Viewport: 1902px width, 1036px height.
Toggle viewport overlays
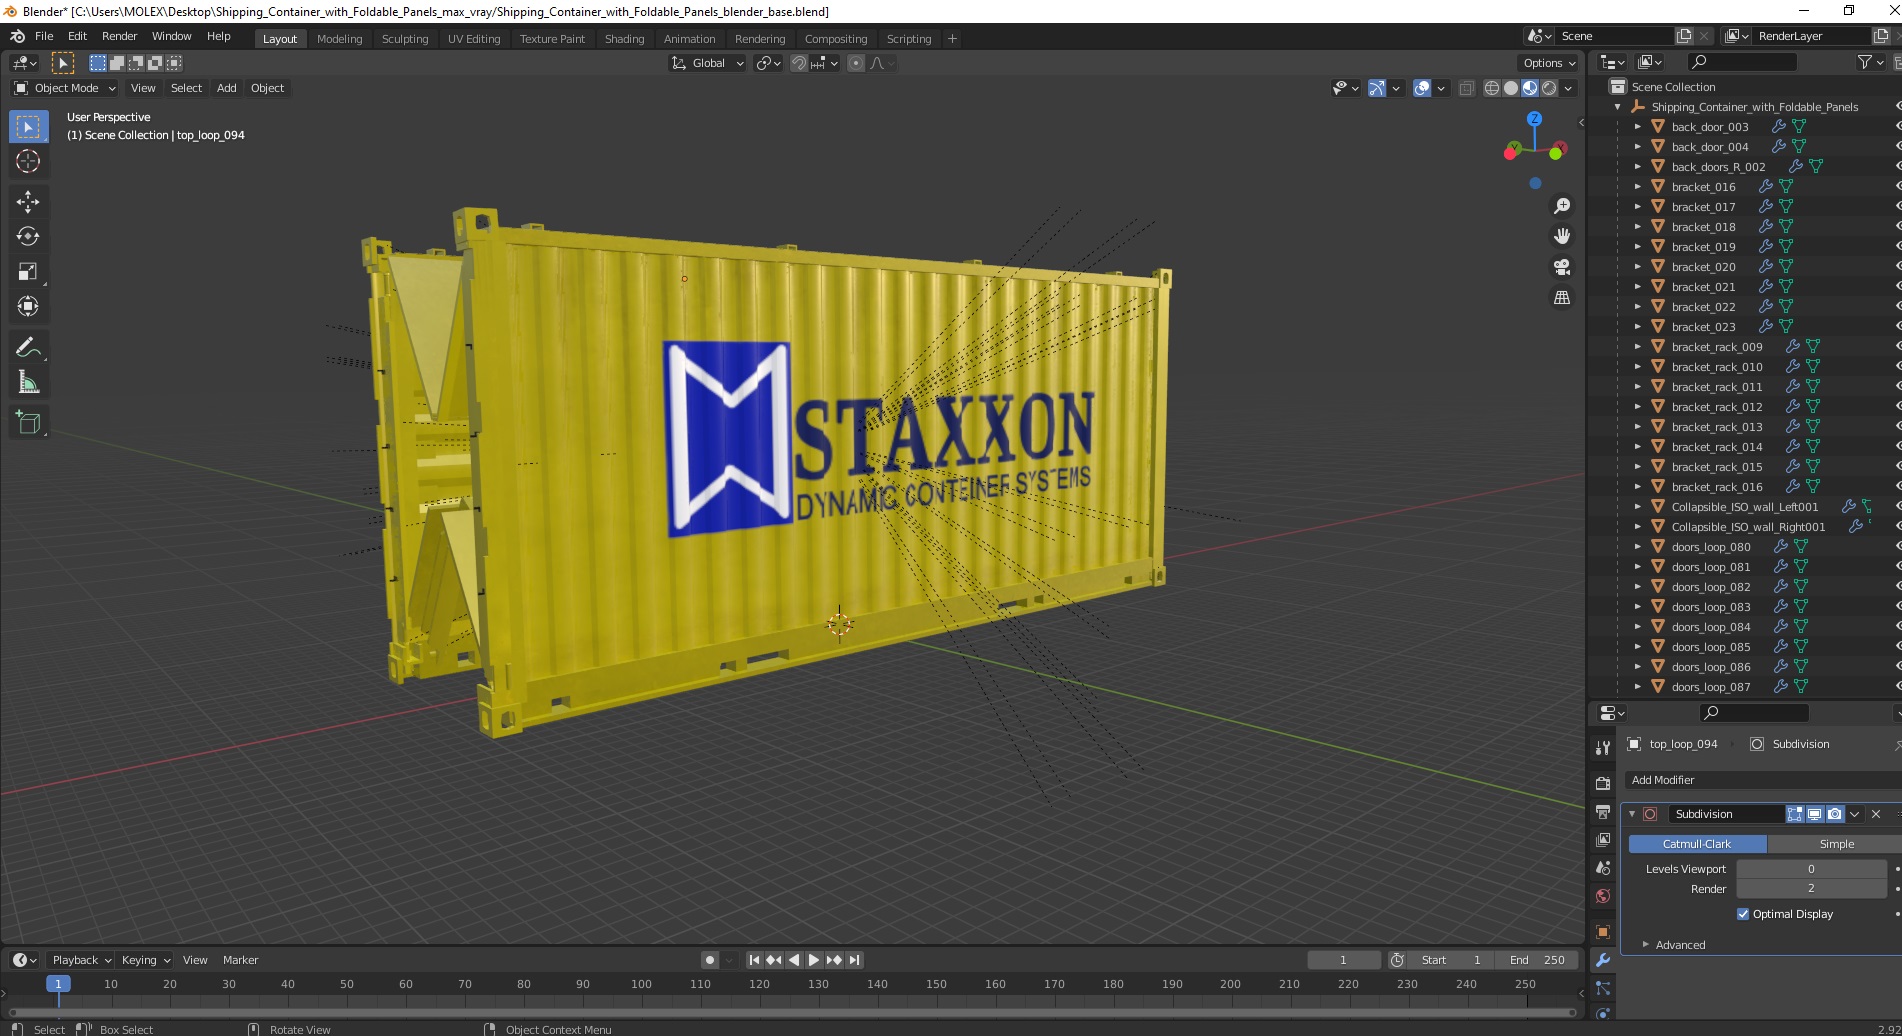1422,88
